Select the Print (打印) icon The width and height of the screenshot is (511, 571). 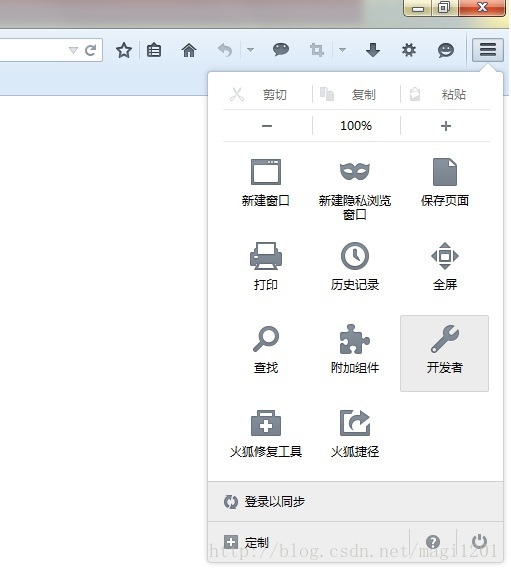pos(266,256)
